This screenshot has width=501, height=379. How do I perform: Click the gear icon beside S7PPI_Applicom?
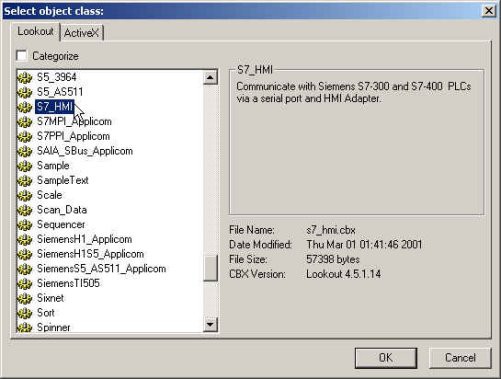point(24,136)
